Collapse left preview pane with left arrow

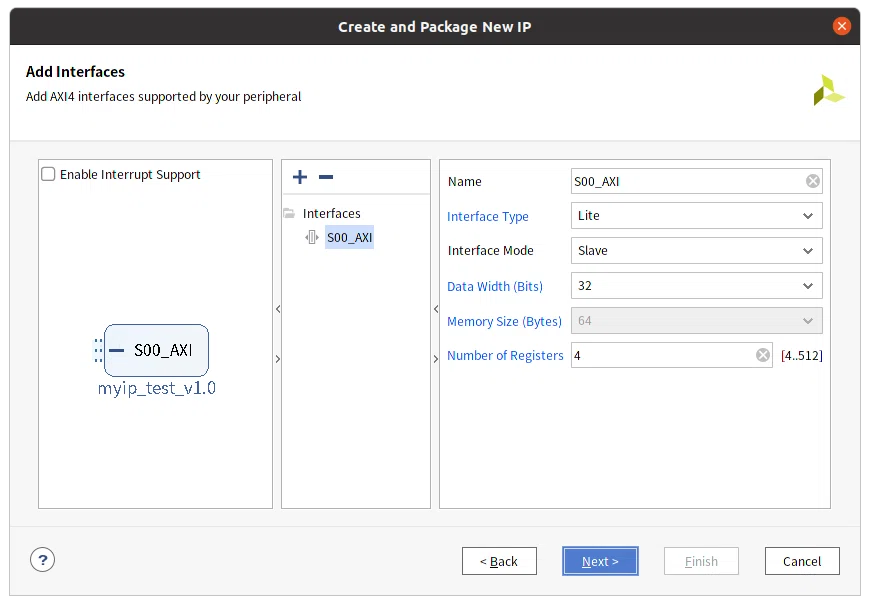click(x=278, y=309)
